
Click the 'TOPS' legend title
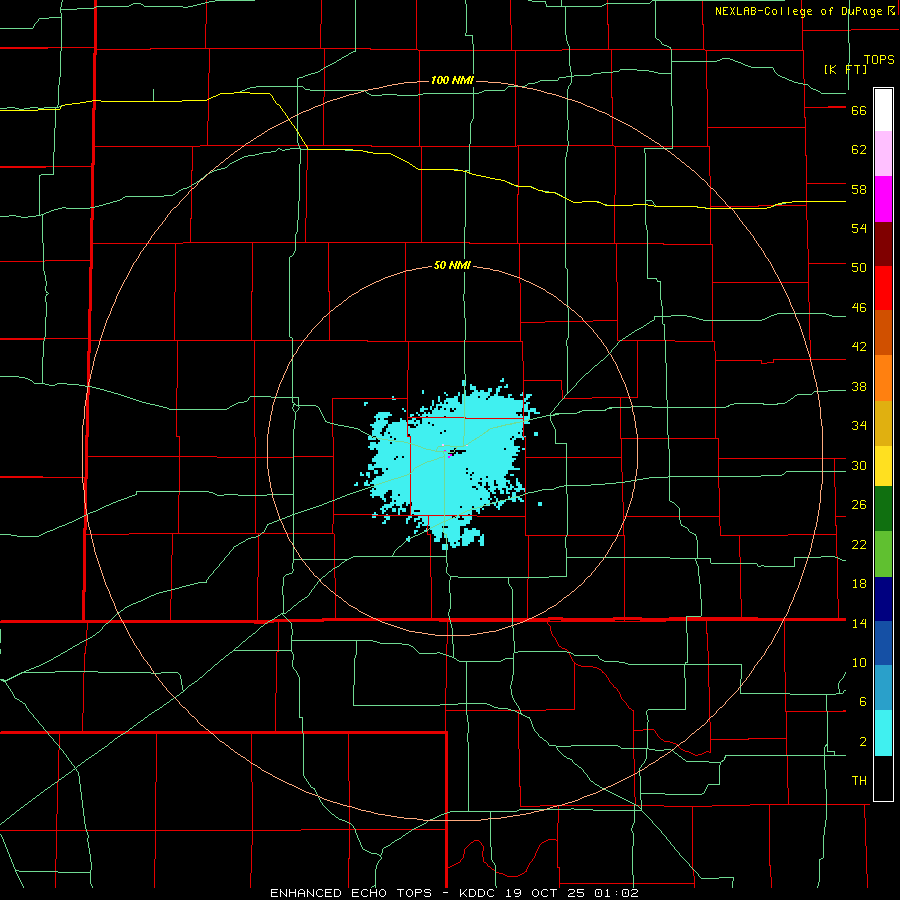click(x=879, y=60)
